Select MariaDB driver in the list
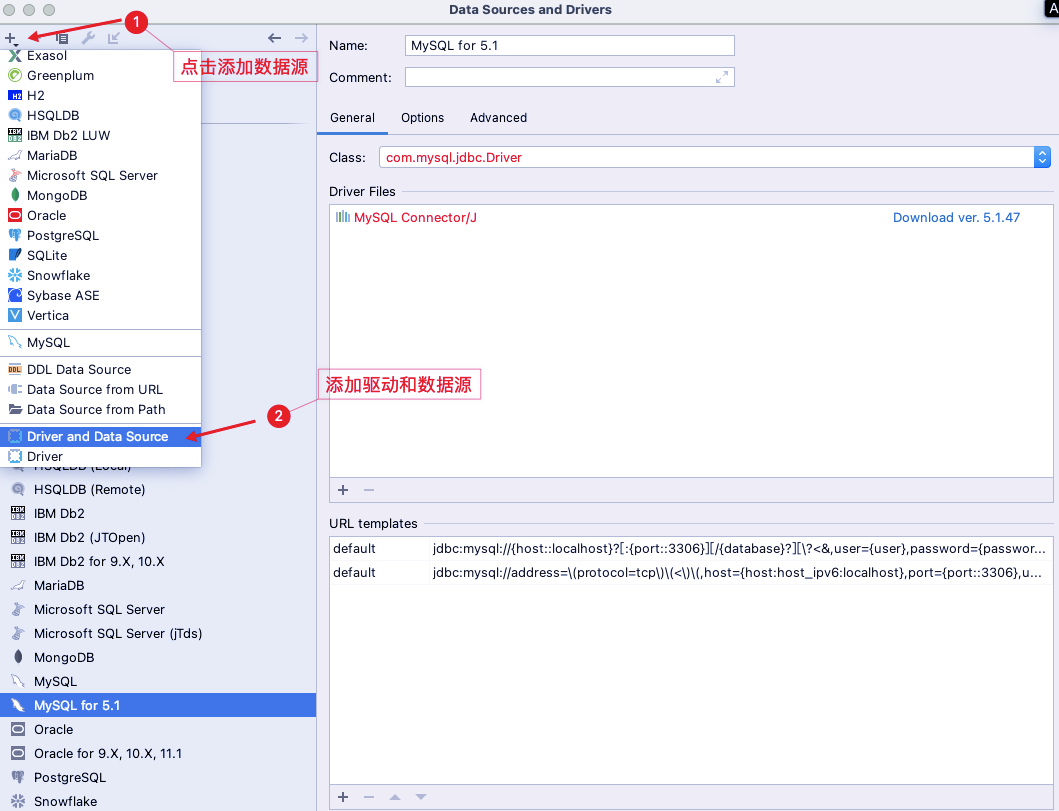The image size is (1059, 811). (158, 585)
